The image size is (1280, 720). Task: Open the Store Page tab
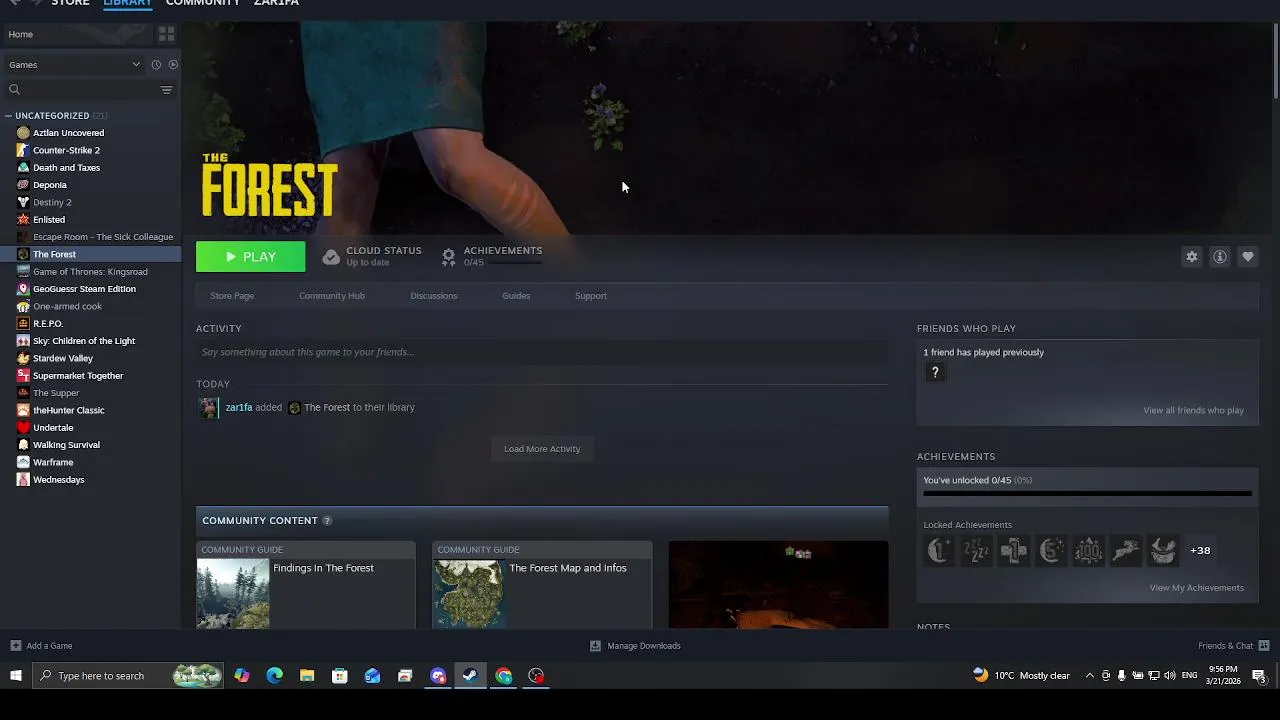232,296
